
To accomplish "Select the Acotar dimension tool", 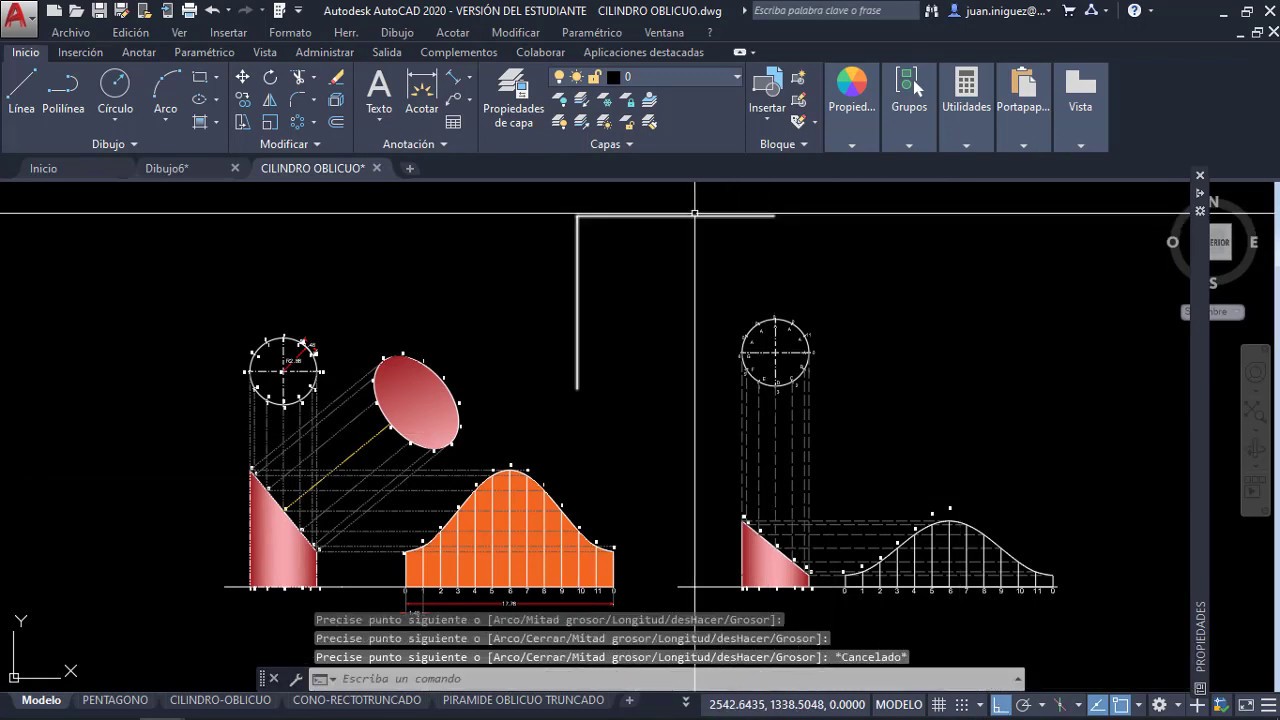I will click(422, 92).
